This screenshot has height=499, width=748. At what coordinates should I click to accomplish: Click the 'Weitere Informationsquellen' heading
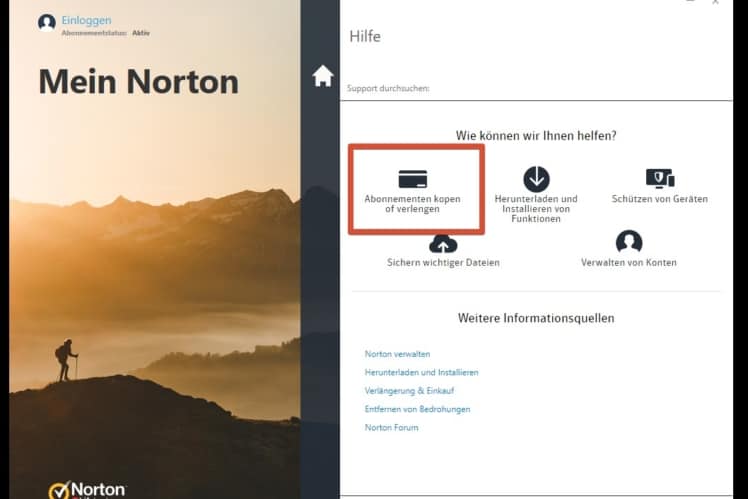(x=536, y=318)
